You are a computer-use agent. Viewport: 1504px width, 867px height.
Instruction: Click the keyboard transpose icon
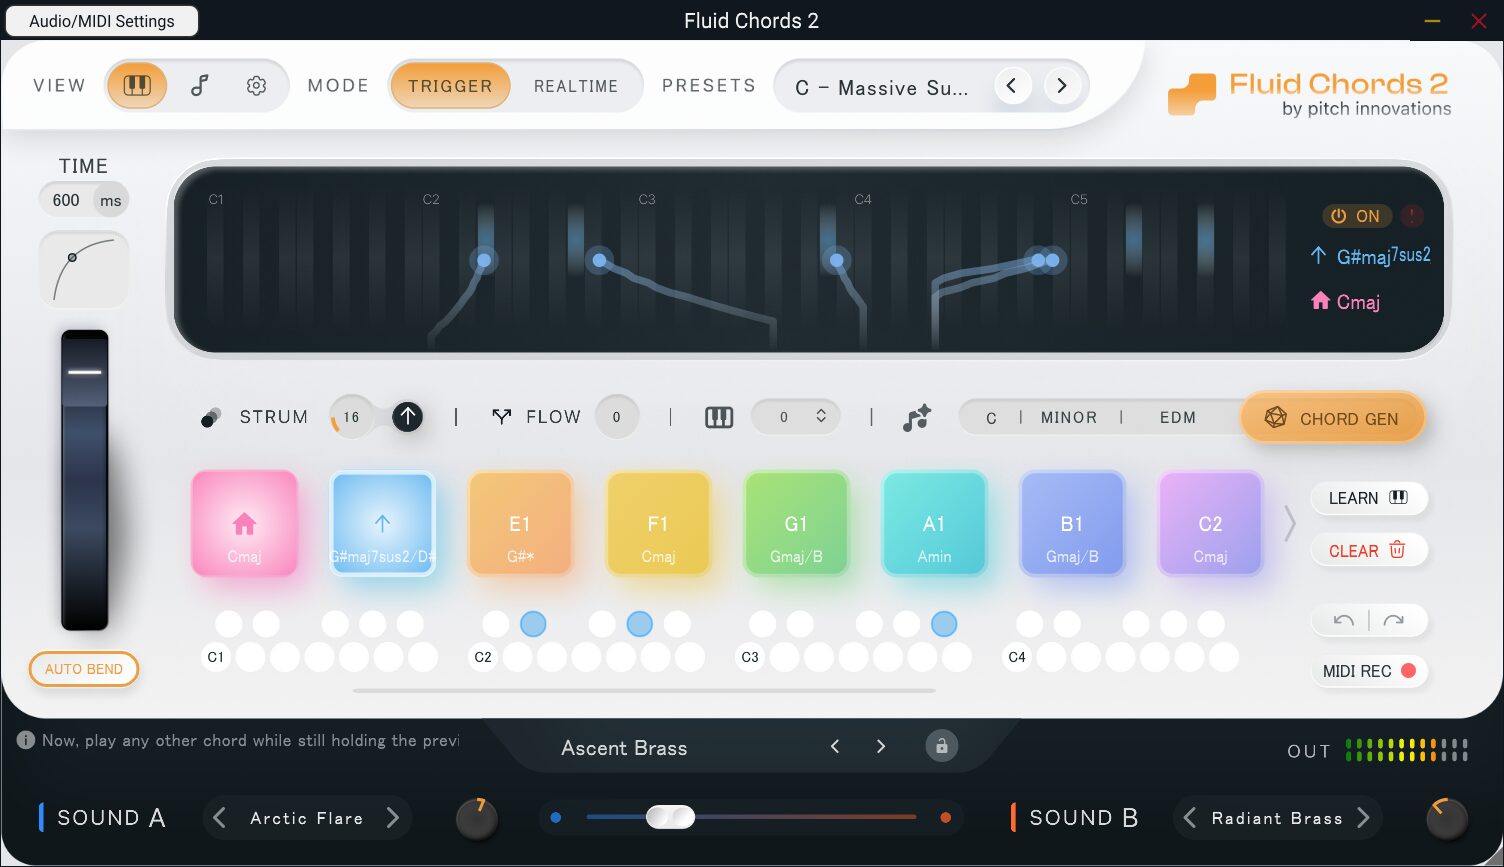(719, 418)
